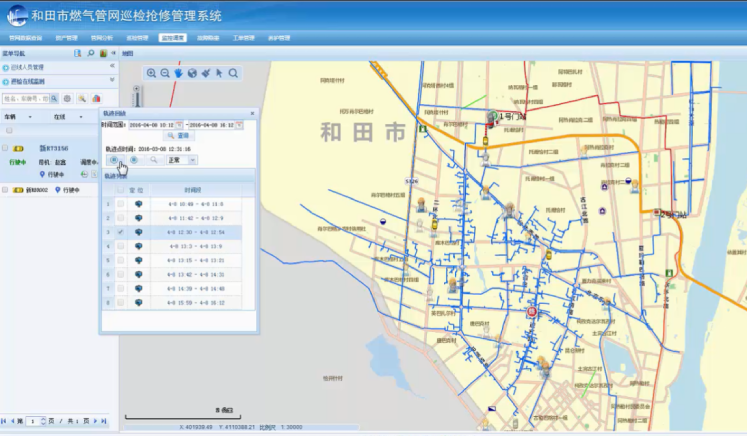Uncheck the box for track row 3
This screenshot has width=747, height=436.
click(121, 232)
